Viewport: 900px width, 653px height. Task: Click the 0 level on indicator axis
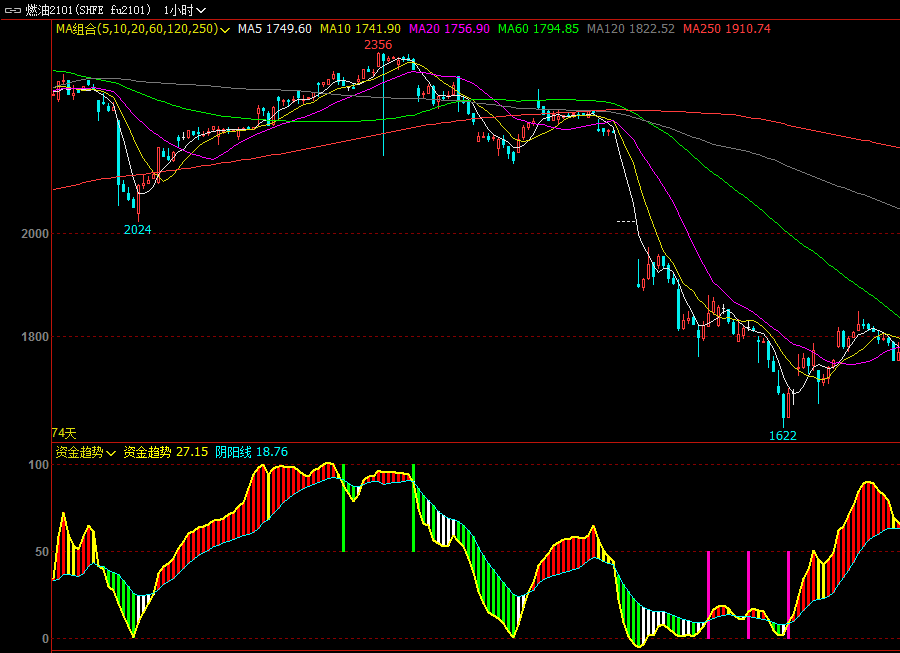pos(45,639)
